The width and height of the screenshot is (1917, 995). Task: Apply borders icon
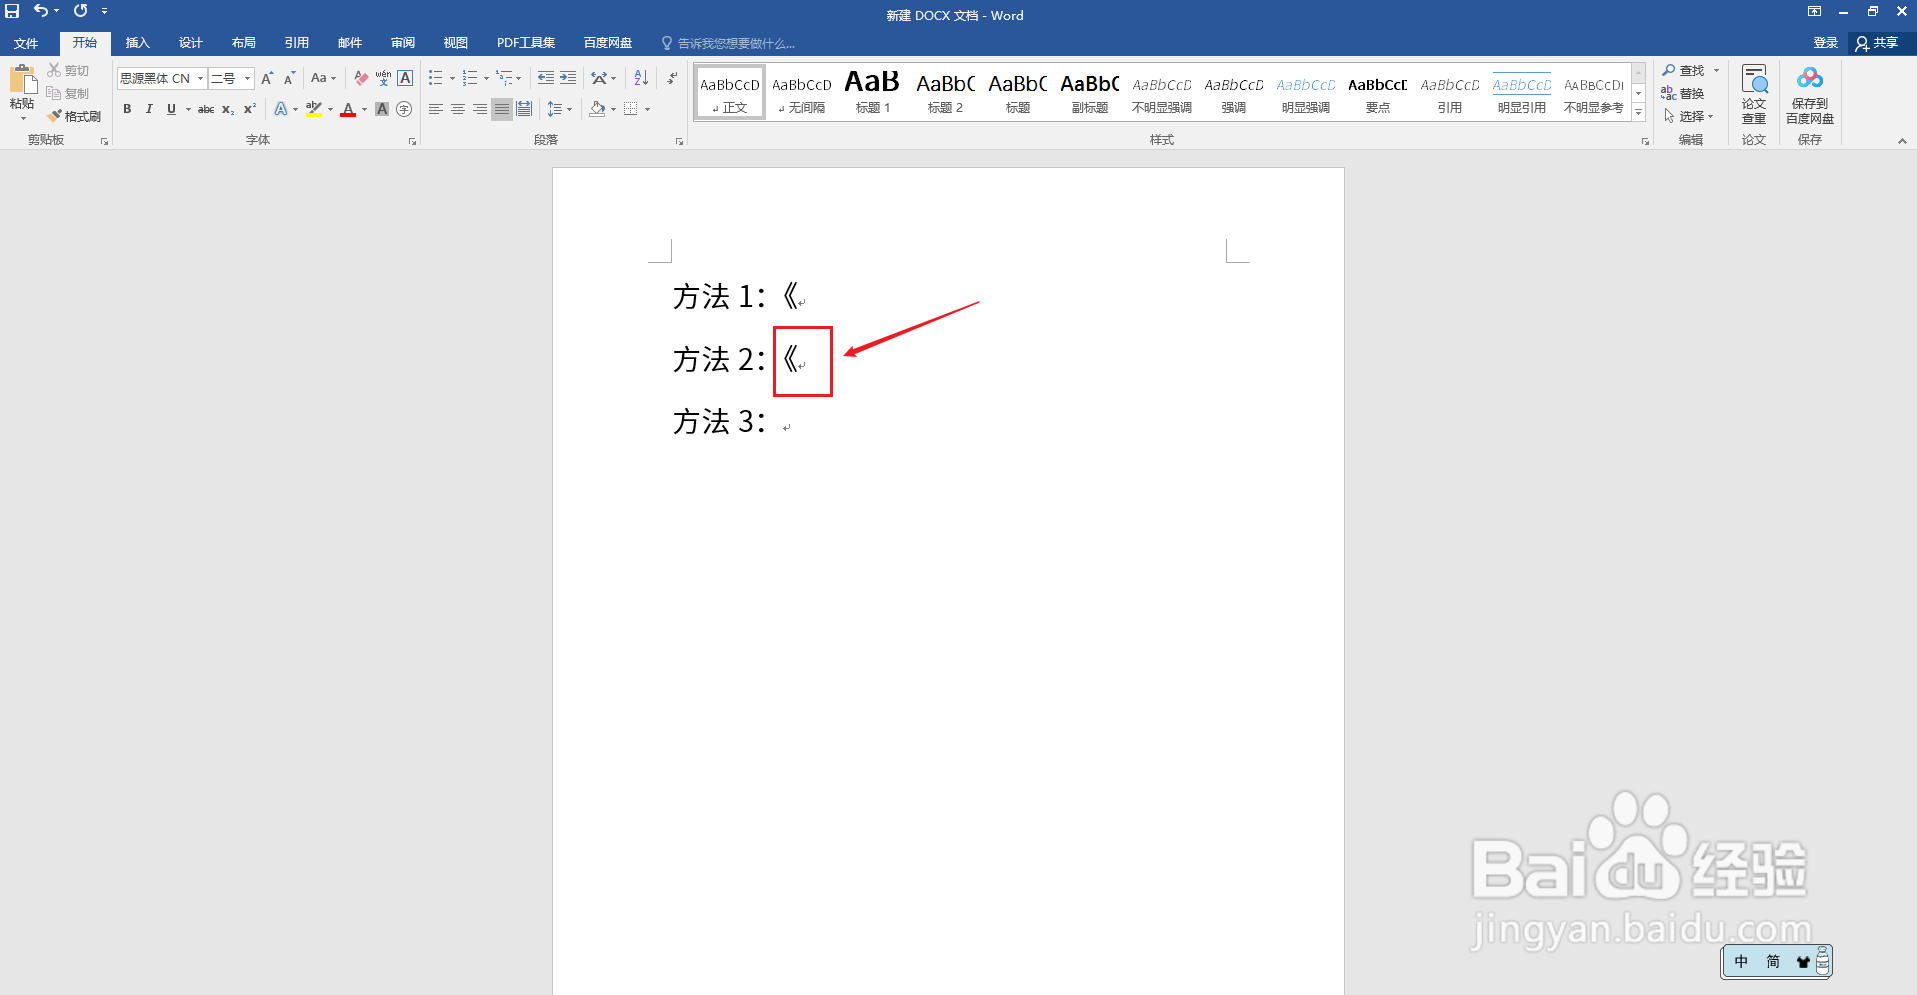[630, 109]
